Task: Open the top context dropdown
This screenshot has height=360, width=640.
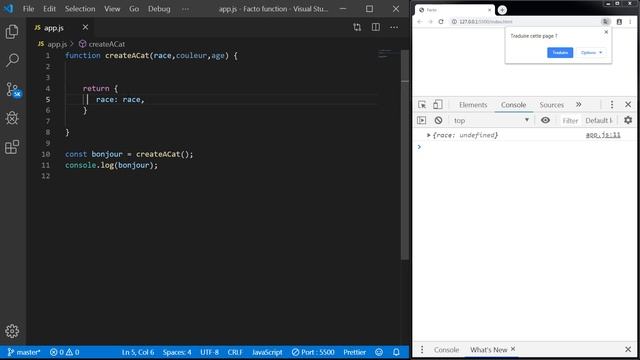Action: 491,120
